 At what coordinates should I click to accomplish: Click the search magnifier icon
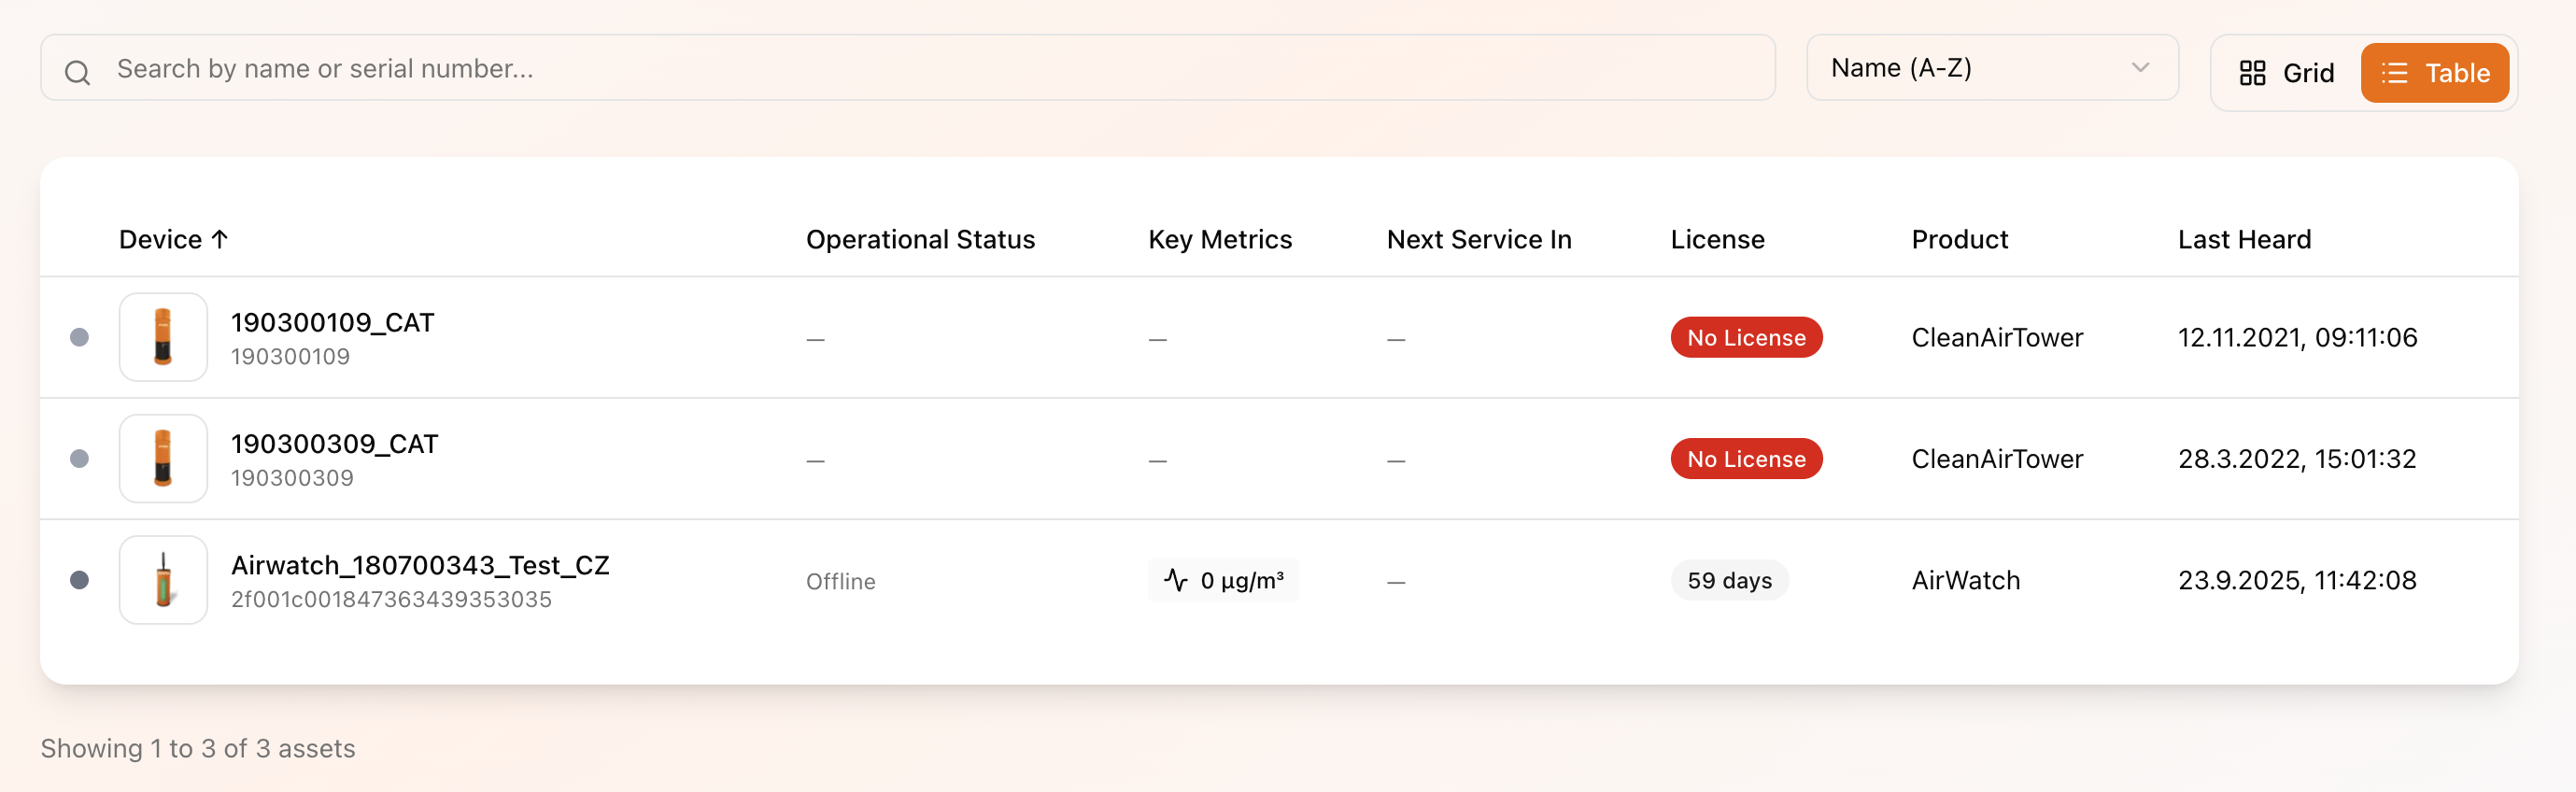pyautogui.click(x=77, y=72)
